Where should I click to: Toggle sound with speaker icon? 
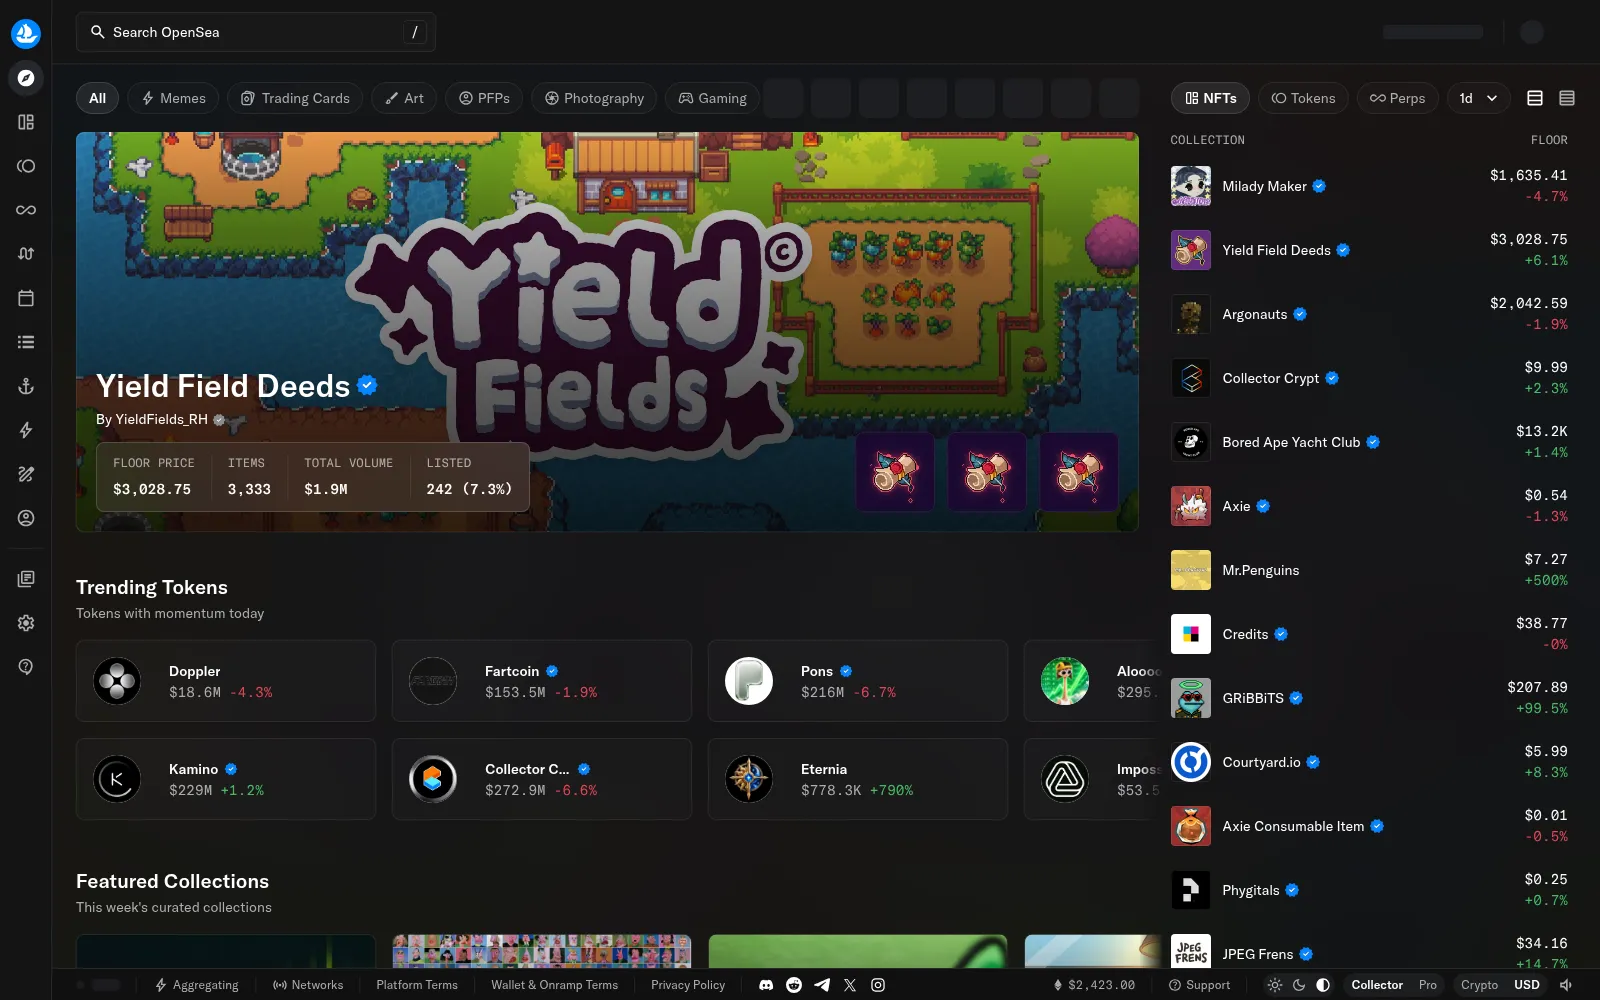(x=1566, y=985)
